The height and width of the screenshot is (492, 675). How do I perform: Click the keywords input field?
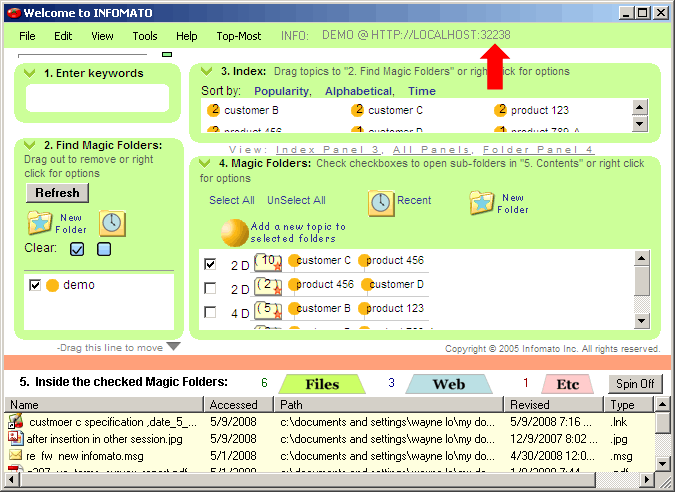pos(97,98)
